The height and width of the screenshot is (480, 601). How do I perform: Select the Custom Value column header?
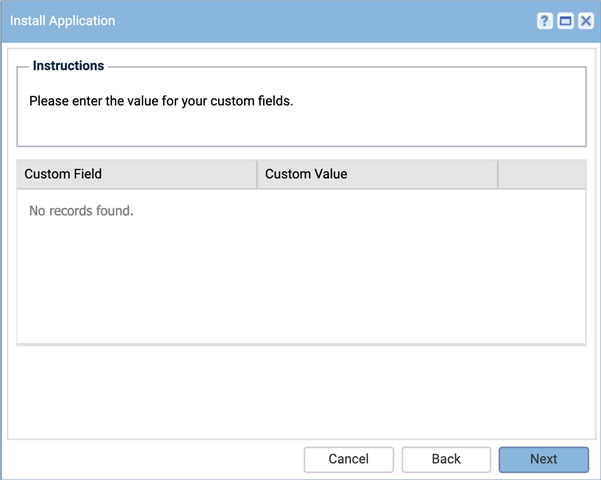tap(378, 174)
